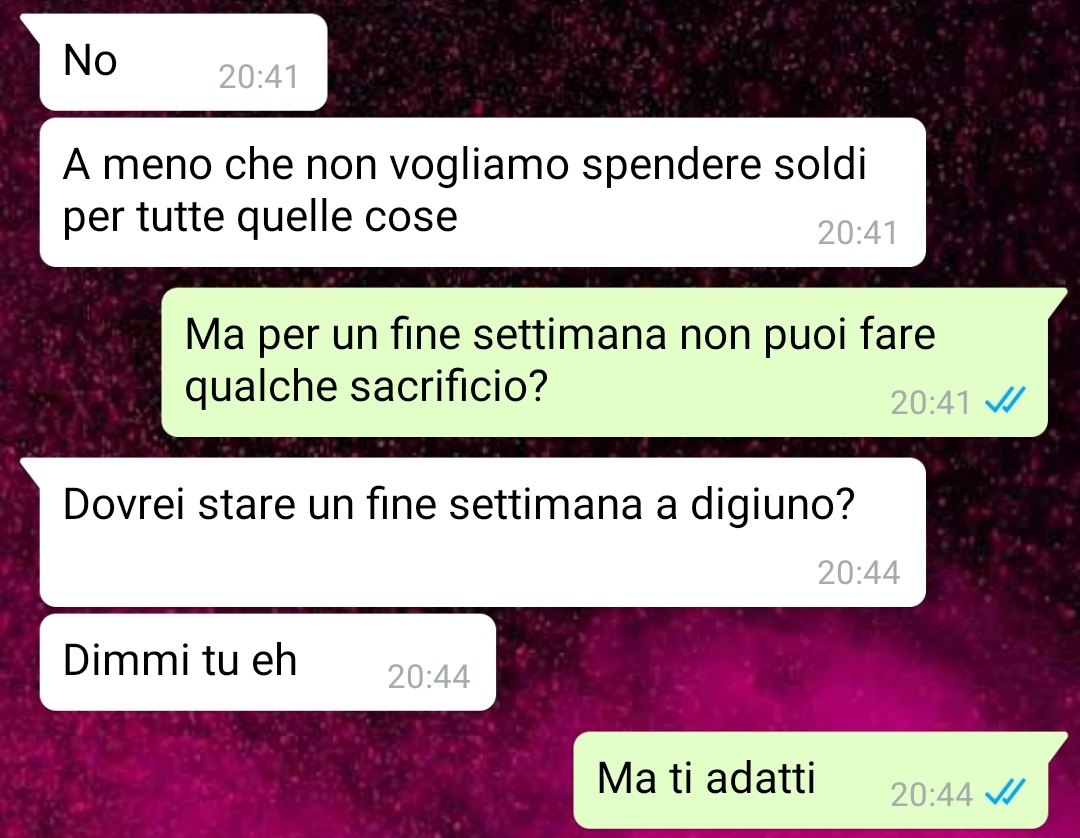Screen dimensions: 1080x838
Task: Click the word 'adatti' in last message
Action: click(760, 778)
